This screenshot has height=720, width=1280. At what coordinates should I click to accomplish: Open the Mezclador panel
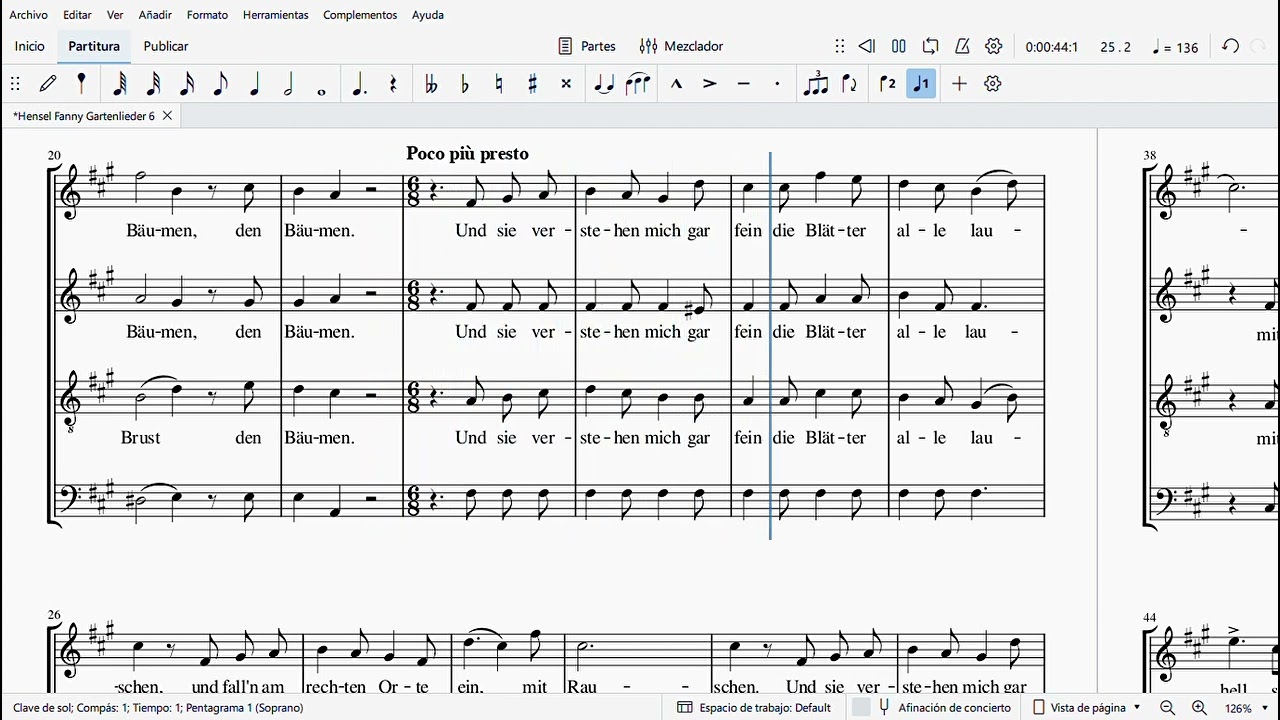click(681, 46)
